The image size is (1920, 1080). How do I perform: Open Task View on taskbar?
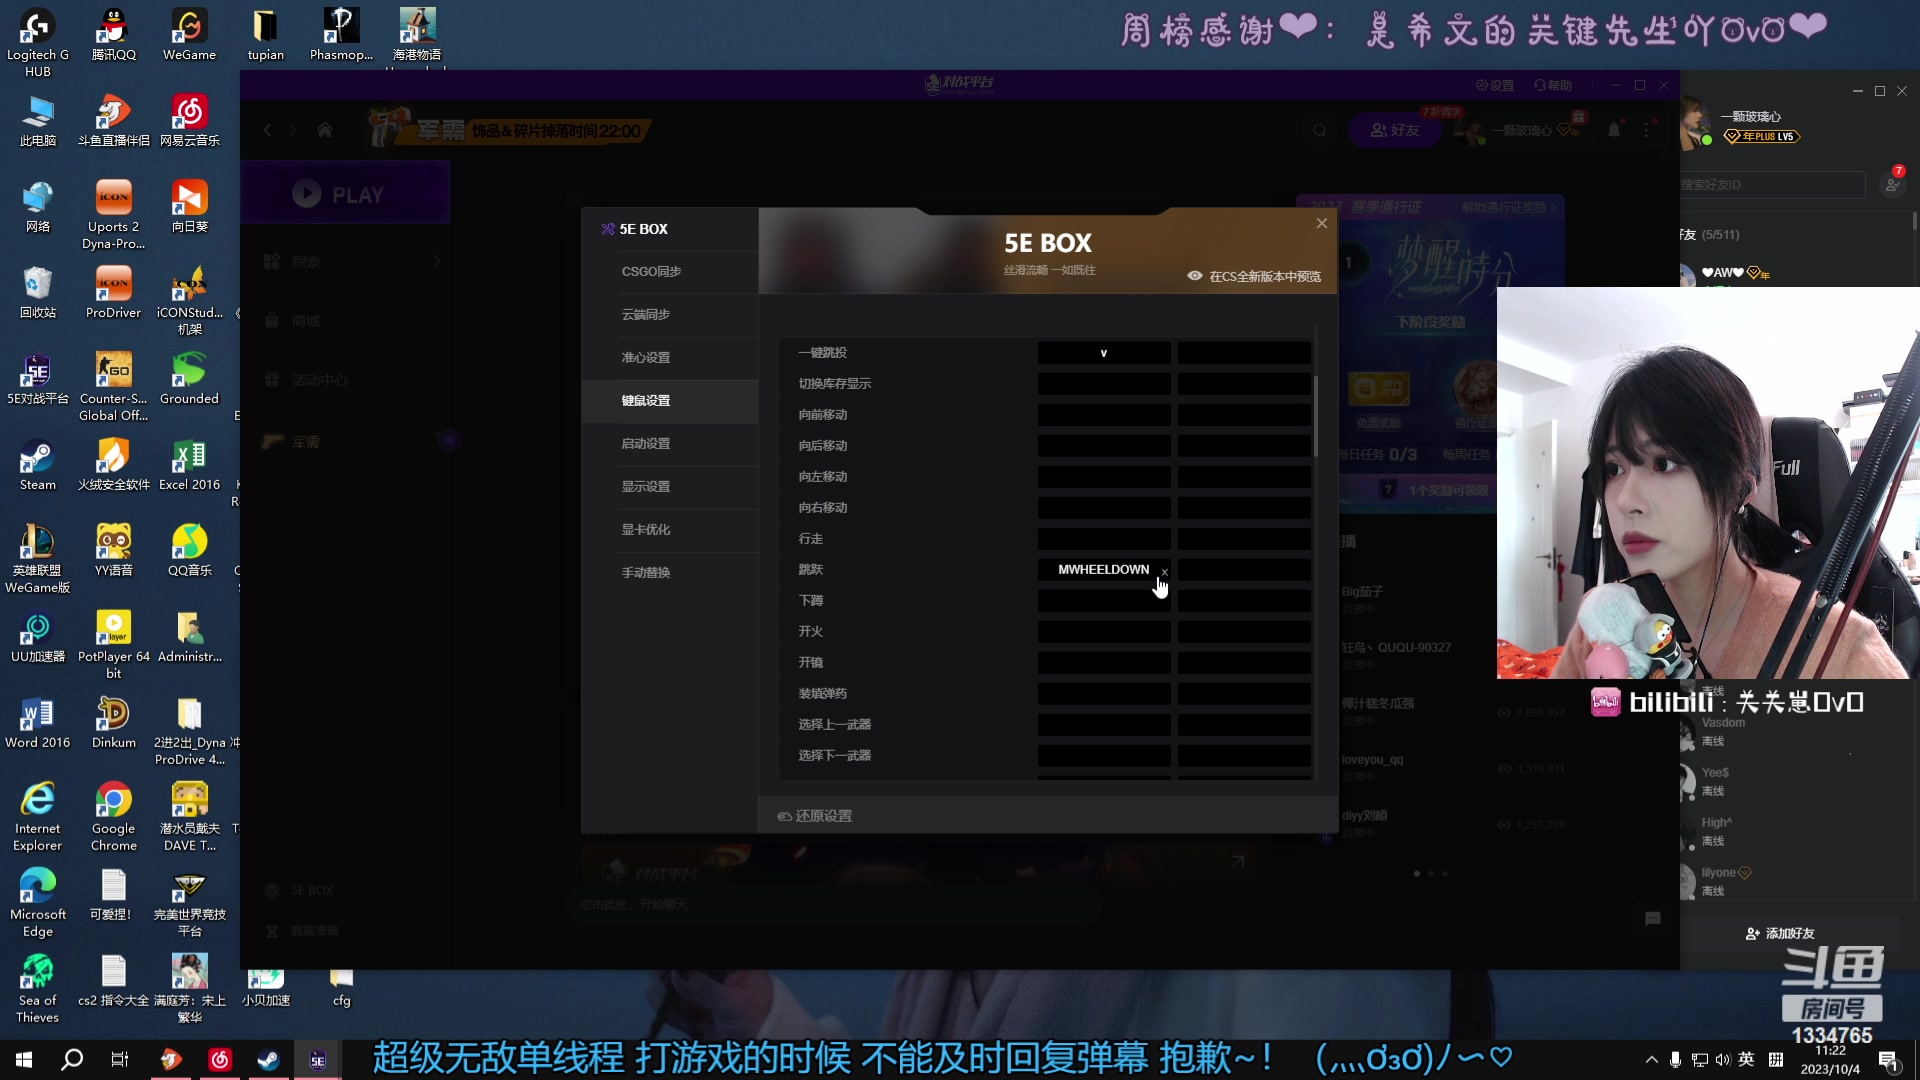click(x=120, y=1059)
